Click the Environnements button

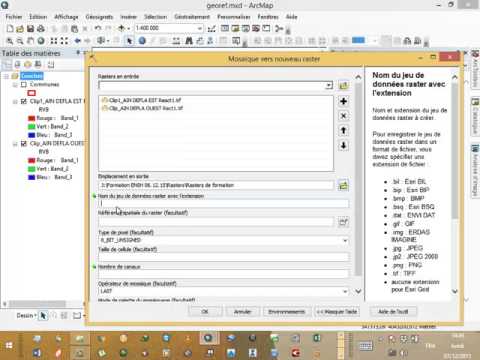(x=287, y=312)
